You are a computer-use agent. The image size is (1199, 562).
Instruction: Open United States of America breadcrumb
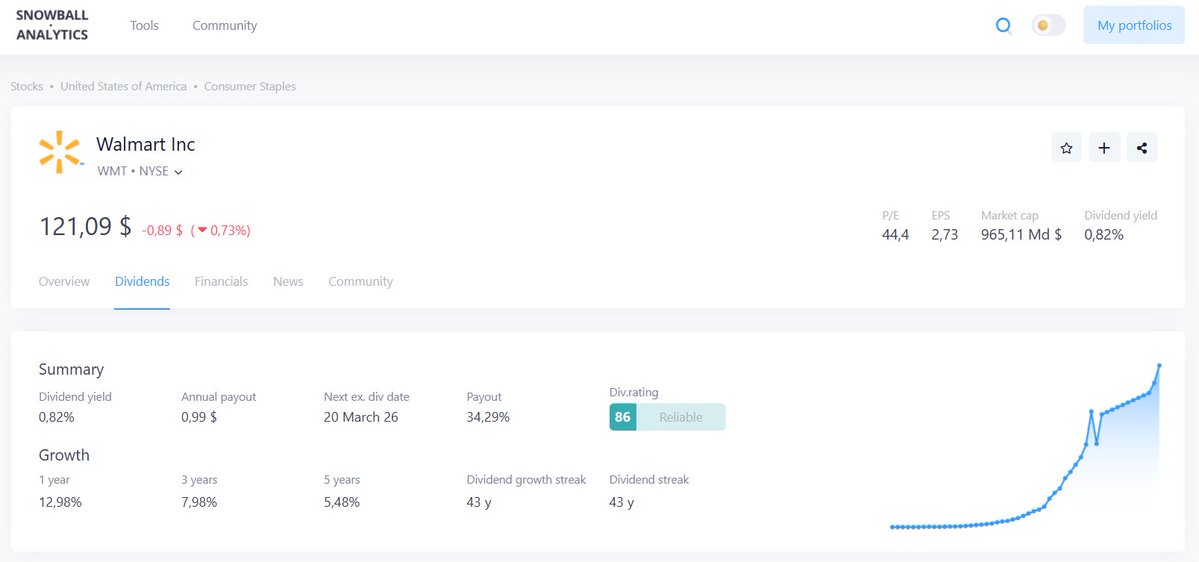[123, 86]
